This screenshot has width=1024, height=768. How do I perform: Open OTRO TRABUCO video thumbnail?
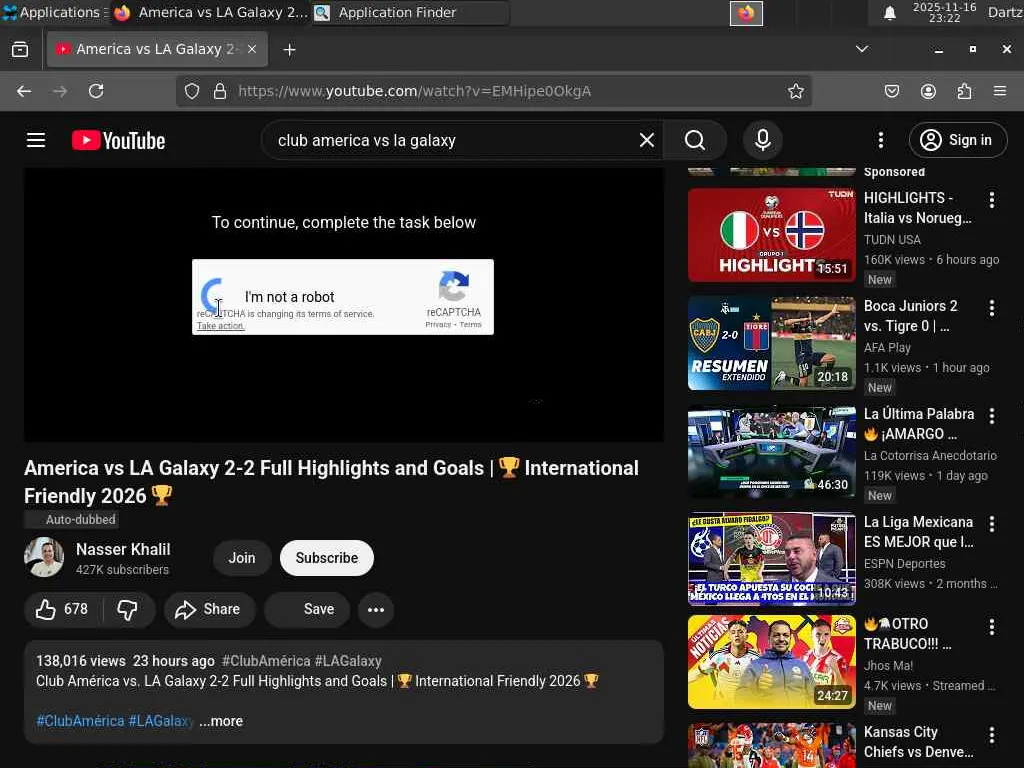771,662
